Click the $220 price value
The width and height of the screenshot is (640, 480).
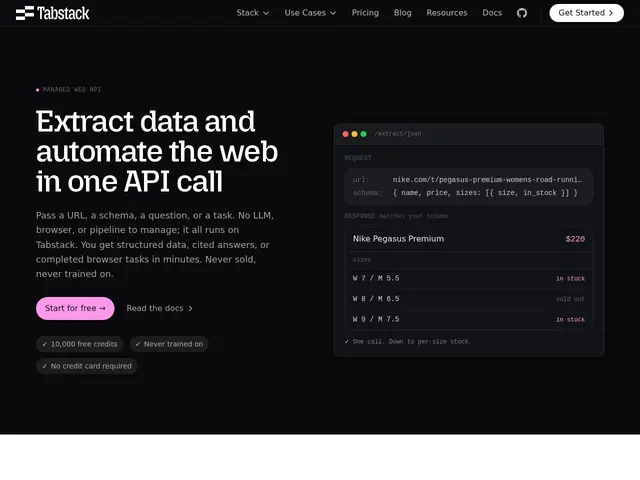pyautogui.click(x=575, y=239)
